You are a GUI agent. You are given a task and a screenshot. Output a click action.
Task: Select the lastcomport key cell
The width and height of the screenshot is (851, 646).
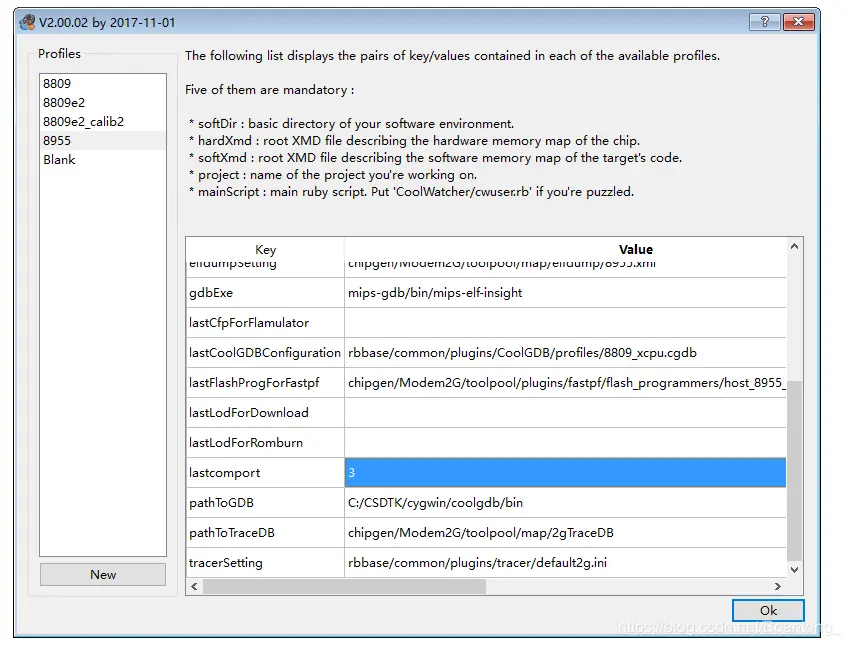coord(265,472)
